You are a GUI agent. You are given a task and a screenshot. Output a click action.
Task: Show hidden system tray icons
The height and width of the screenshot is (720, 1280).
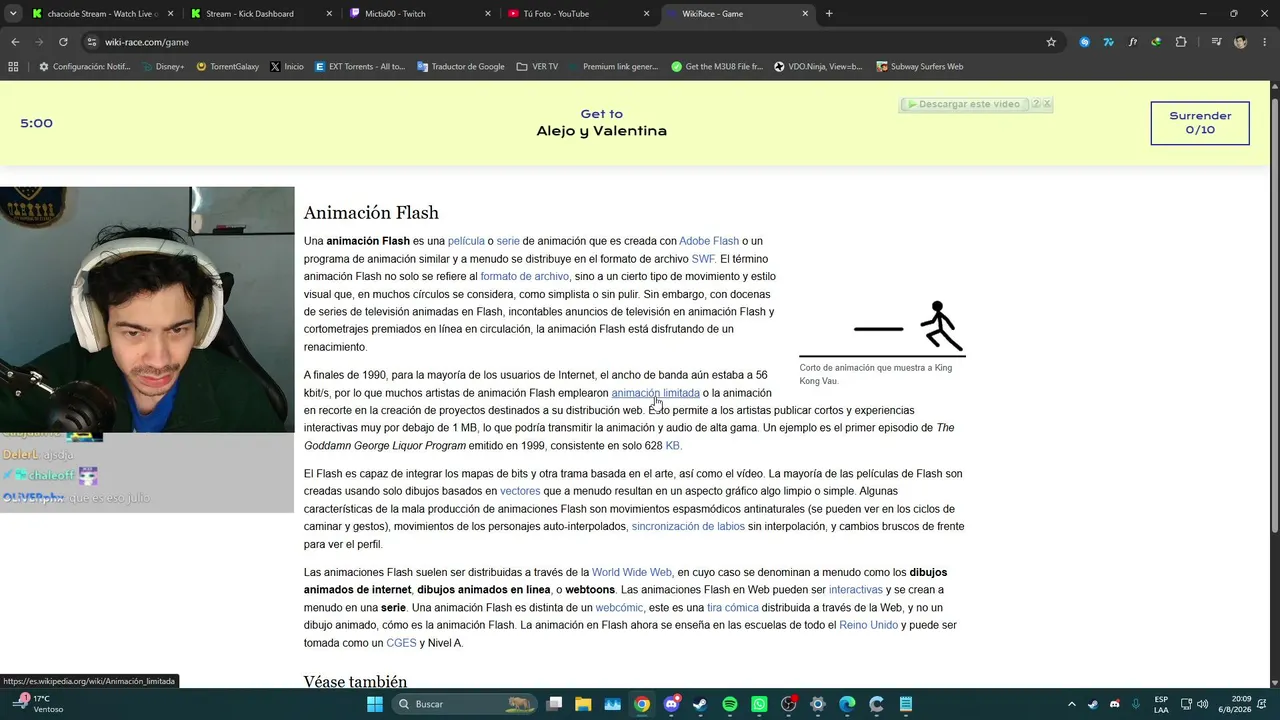(x=1071, y=704)
